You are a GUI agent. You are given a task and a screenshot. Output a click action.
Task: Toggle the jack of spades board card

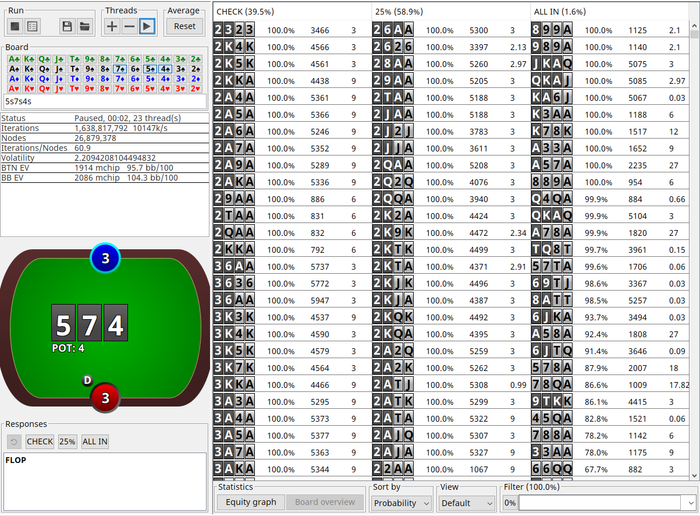click(59, 69)
